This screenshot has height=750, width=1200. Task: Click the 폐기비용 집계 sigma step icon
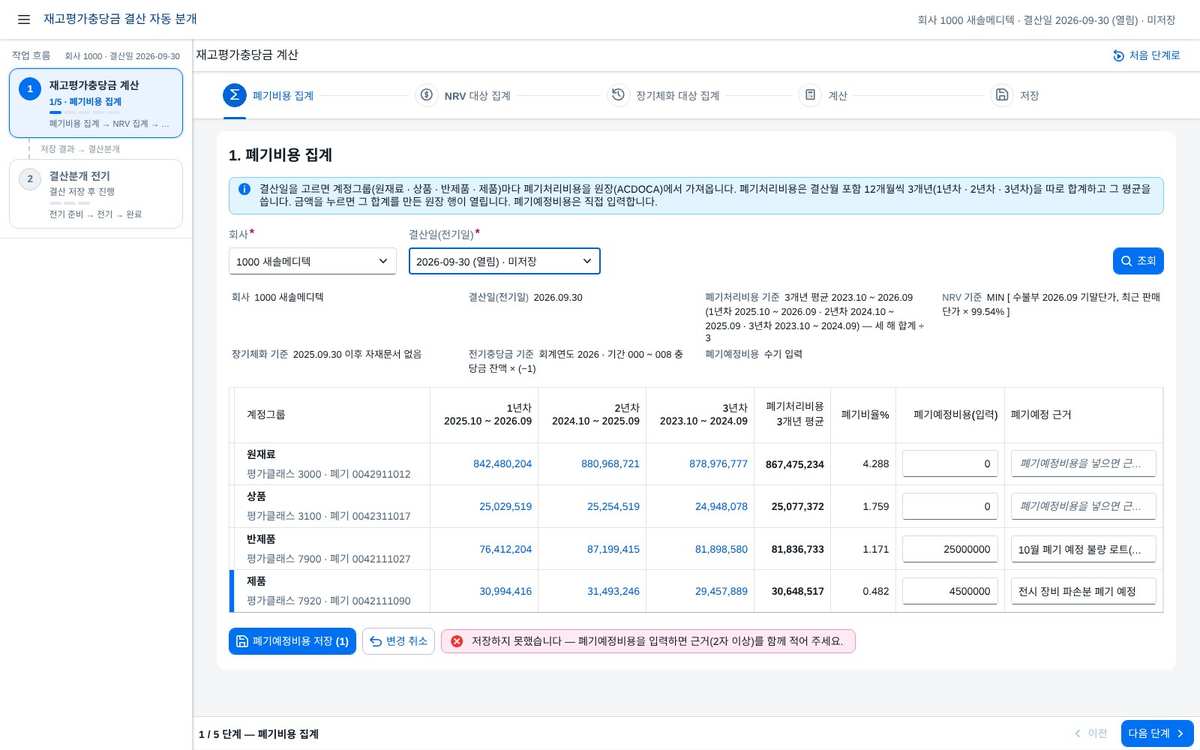234,95
